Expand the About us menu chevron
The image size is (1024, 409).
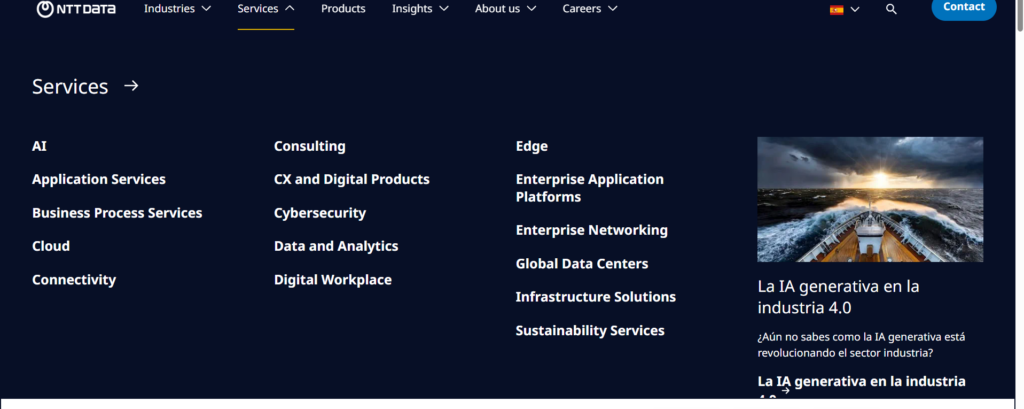point(531,9)
